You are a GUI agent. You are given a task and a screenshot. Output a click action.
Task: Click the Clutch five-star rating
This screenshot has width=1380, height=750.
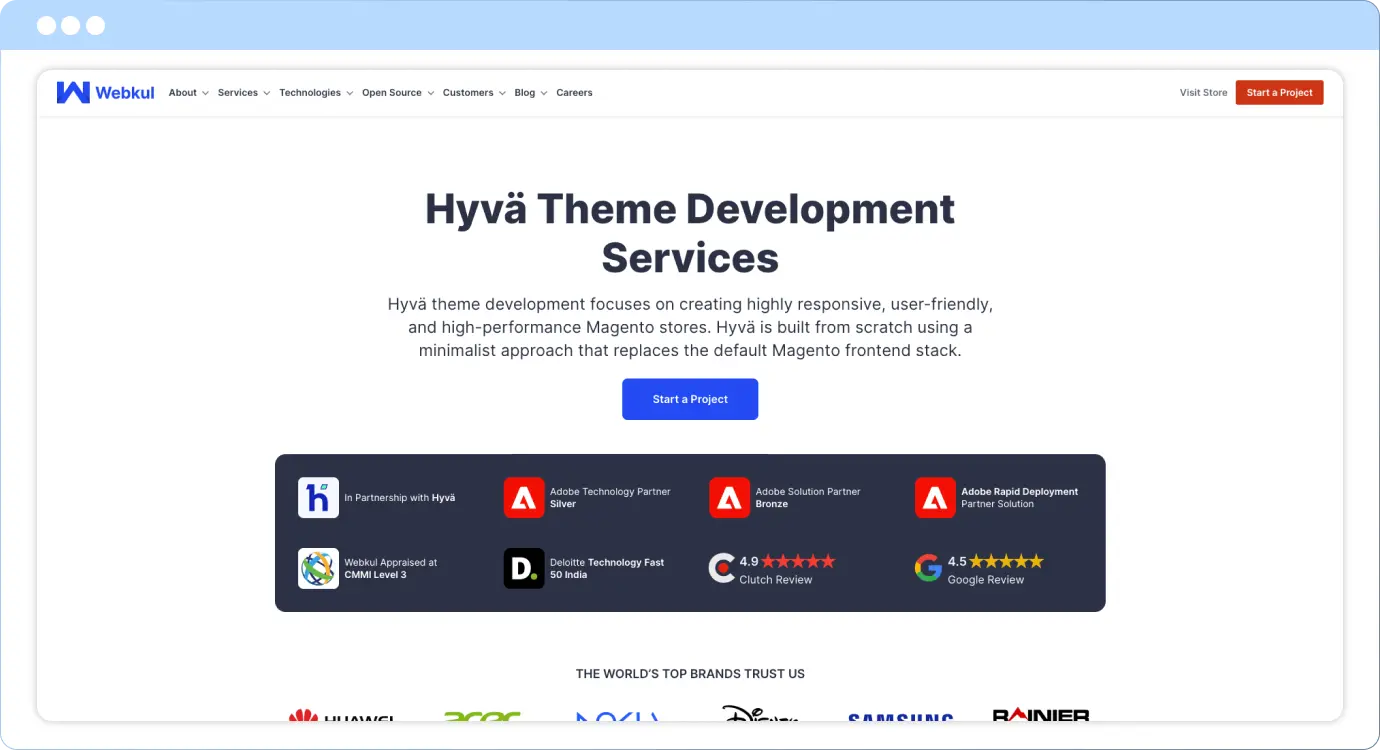(x=800, y=561)
